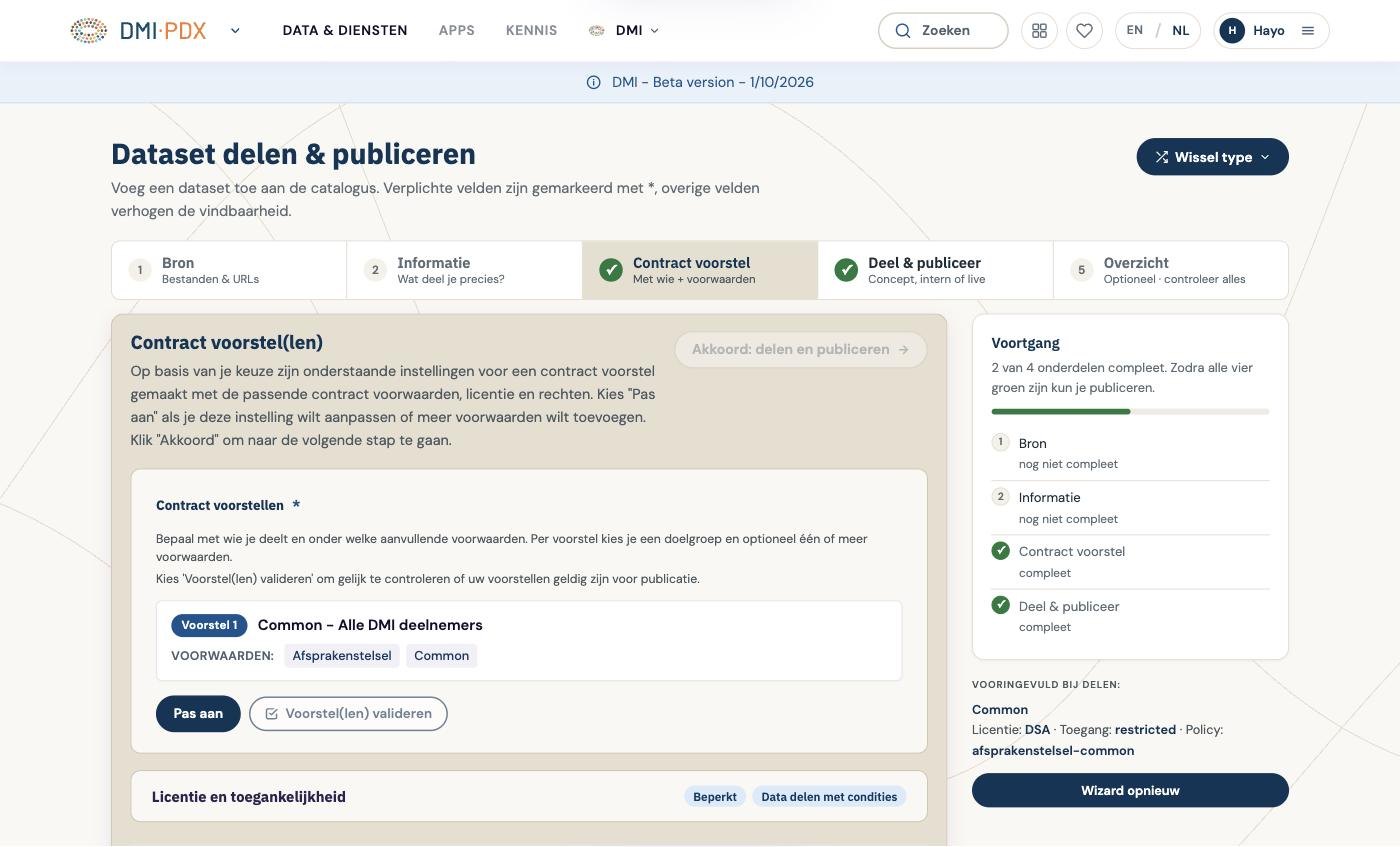This screenshot has width=1400, height=847.
Task: Click Voorstel(len) valideren button
Action: (x=348, y=714)
